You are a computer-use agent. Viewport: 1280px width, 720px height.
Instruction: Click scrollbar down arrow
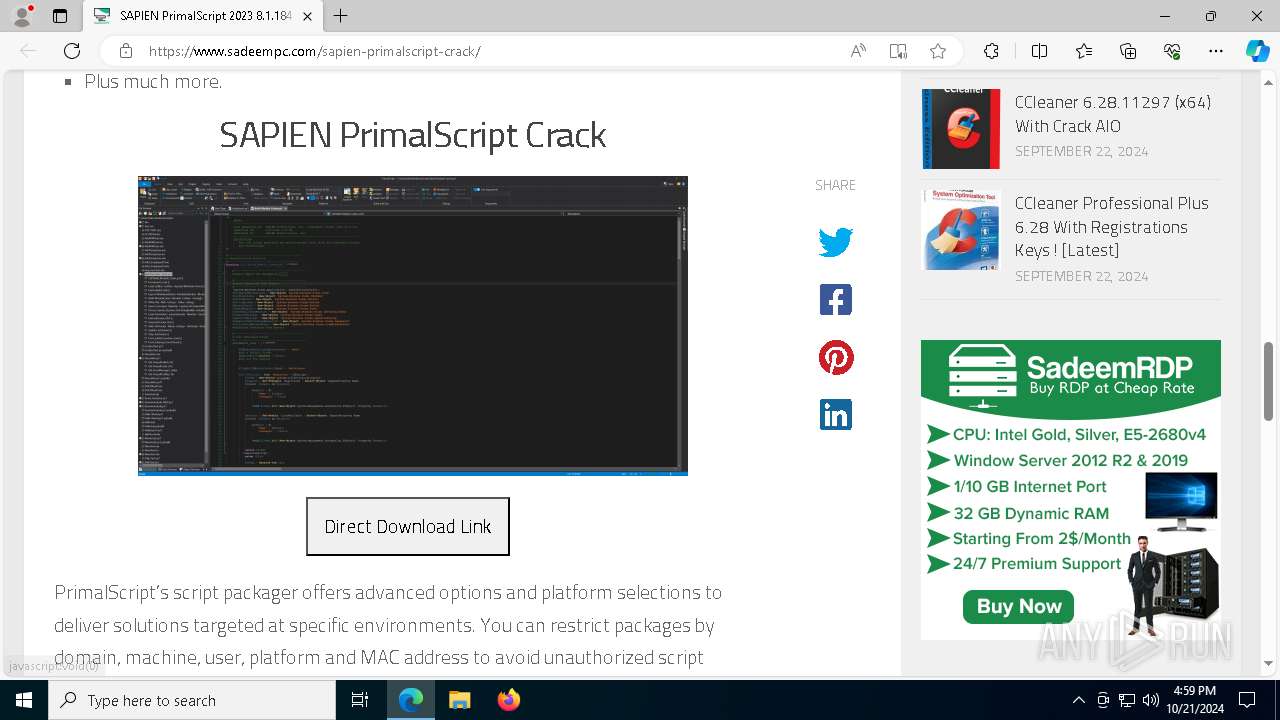coord(1269,663)
